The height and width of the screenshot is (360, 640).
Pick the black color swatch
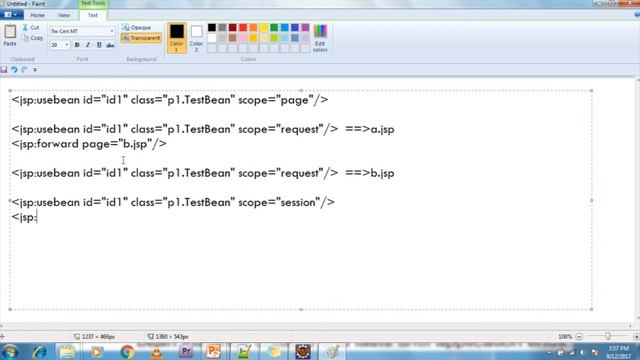click(212, 27)
